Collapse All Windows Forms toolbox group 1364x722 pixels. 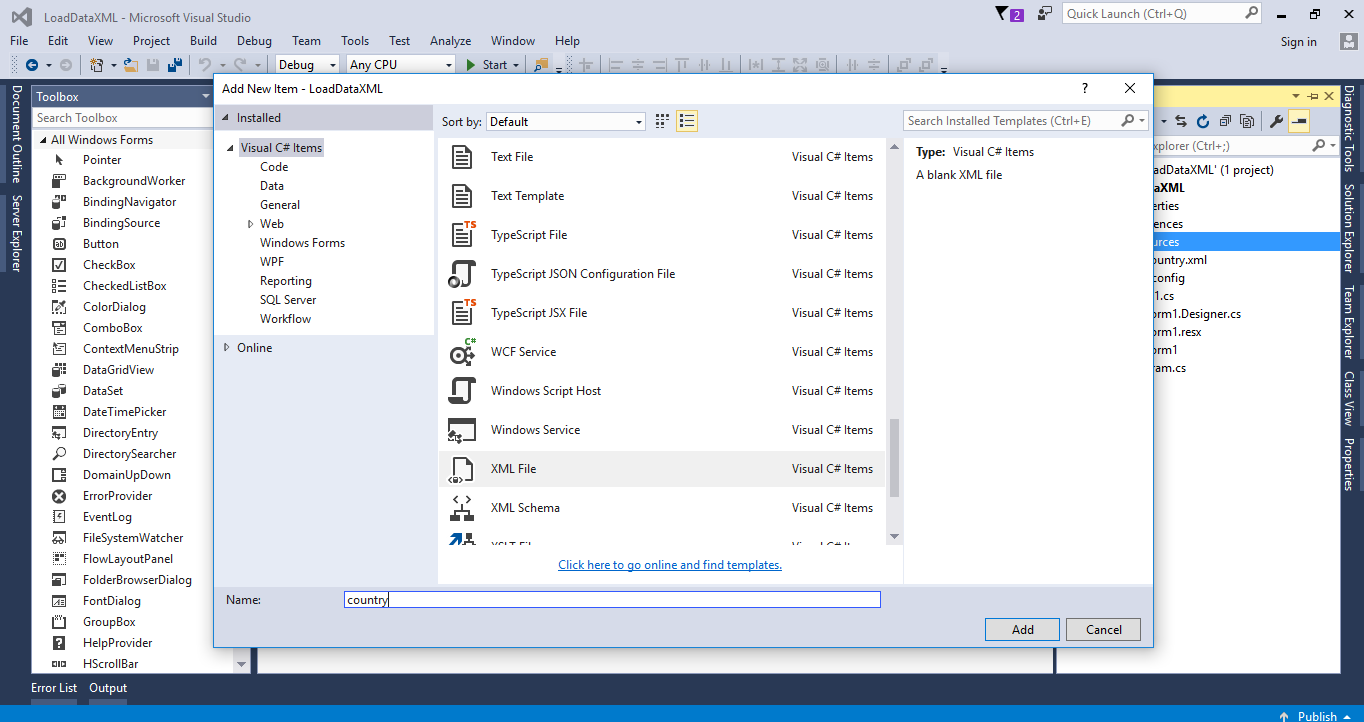click(x=43, y=140)
